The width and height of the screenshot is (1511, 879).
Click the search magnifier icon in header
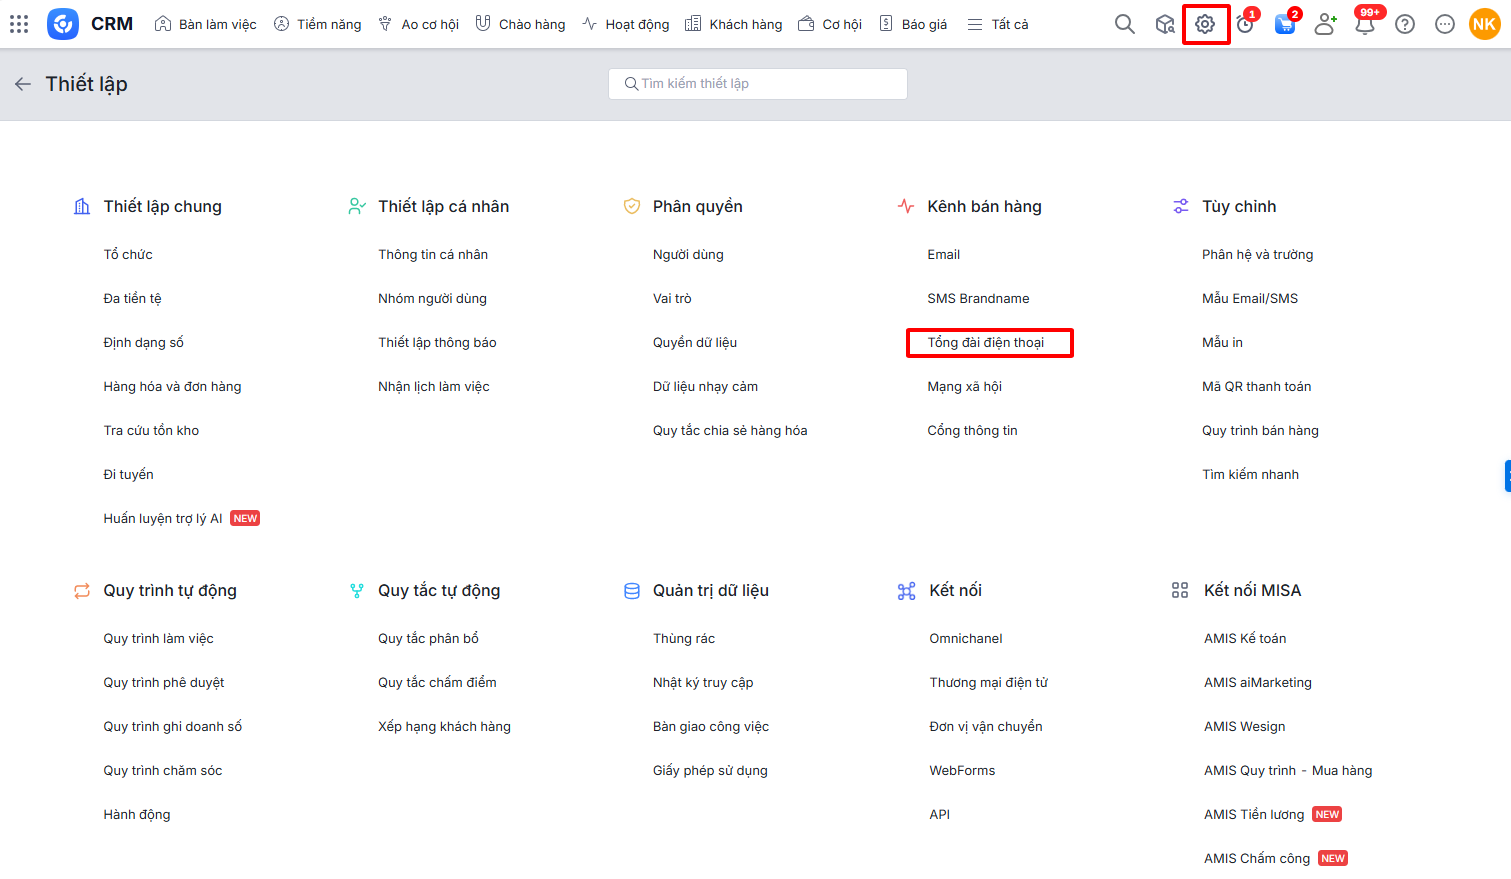[1125, 24]
